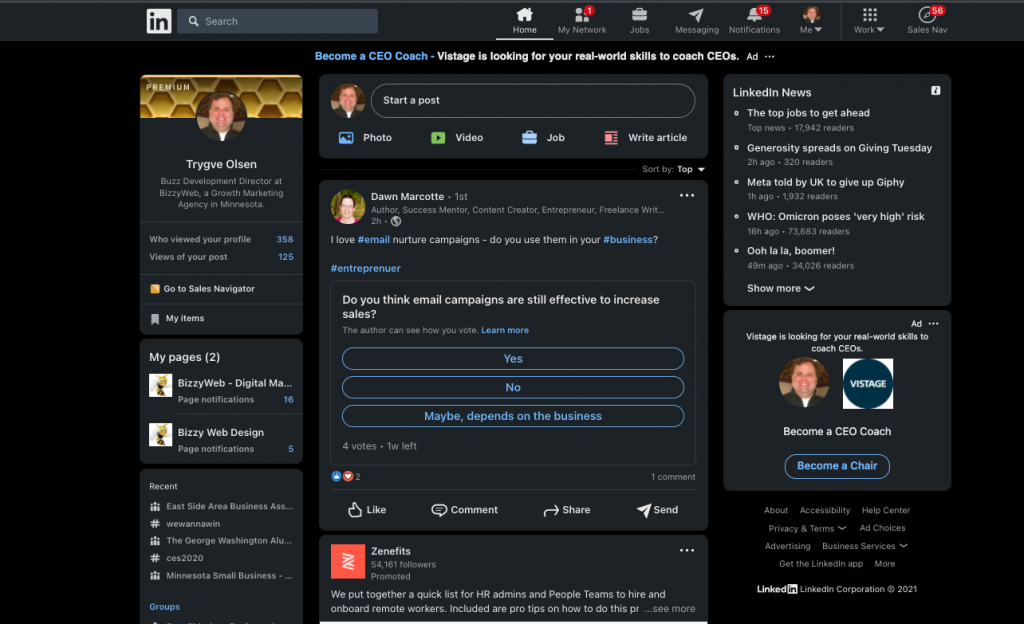Image resolution: width=1024 pixels, height=624 pixels.
Task: Click the LinkedIn logo icon
Action: coord(159,21)
